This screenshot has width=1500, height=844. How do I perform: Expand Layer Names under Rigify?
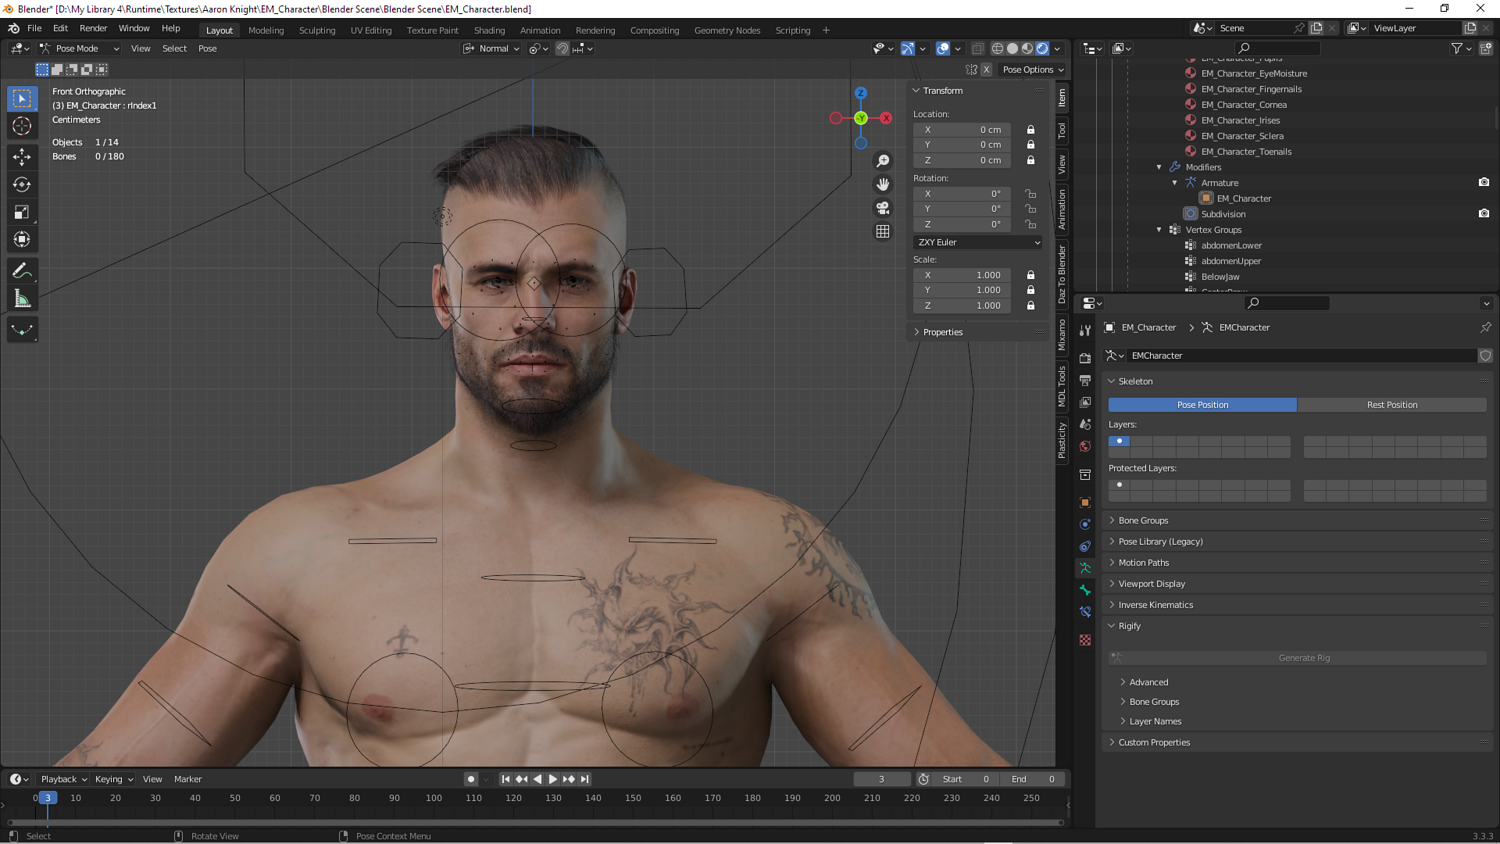1154,722
